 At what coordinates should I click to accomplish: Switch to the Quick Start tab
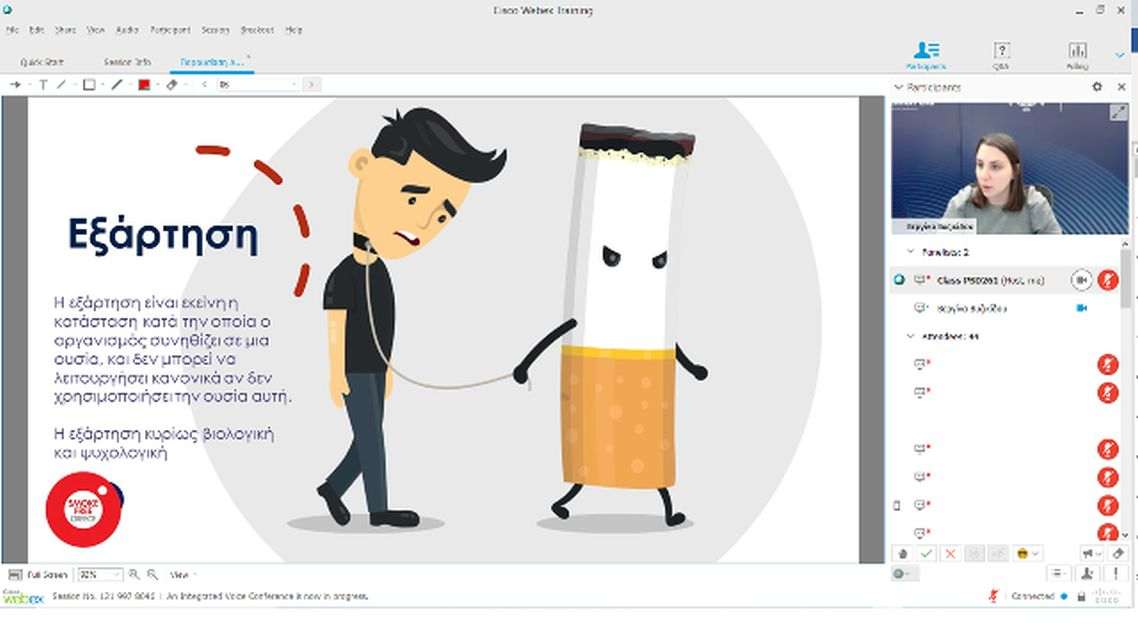pos(42,62)
